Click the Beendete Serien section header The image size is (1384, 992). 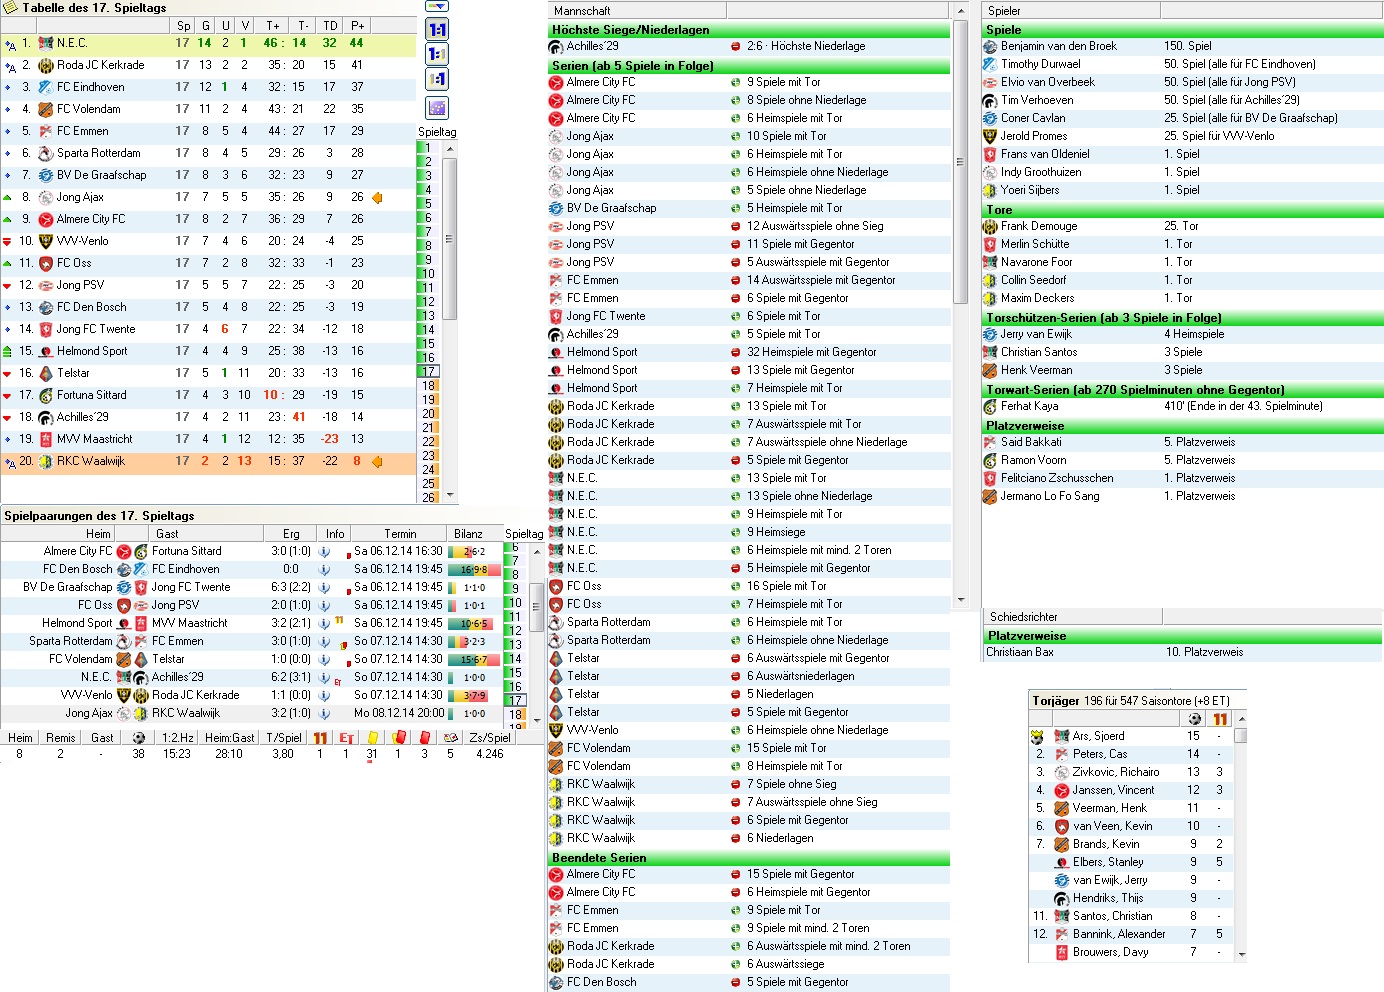tap(749, 858)
